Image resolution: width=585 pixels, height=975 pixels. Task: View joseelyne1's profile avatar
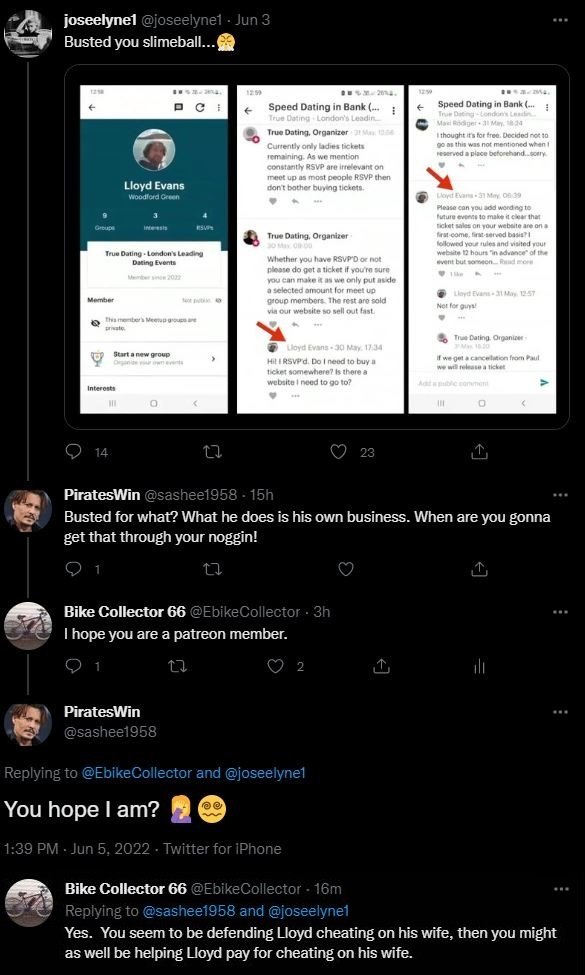tap(27, 34)
